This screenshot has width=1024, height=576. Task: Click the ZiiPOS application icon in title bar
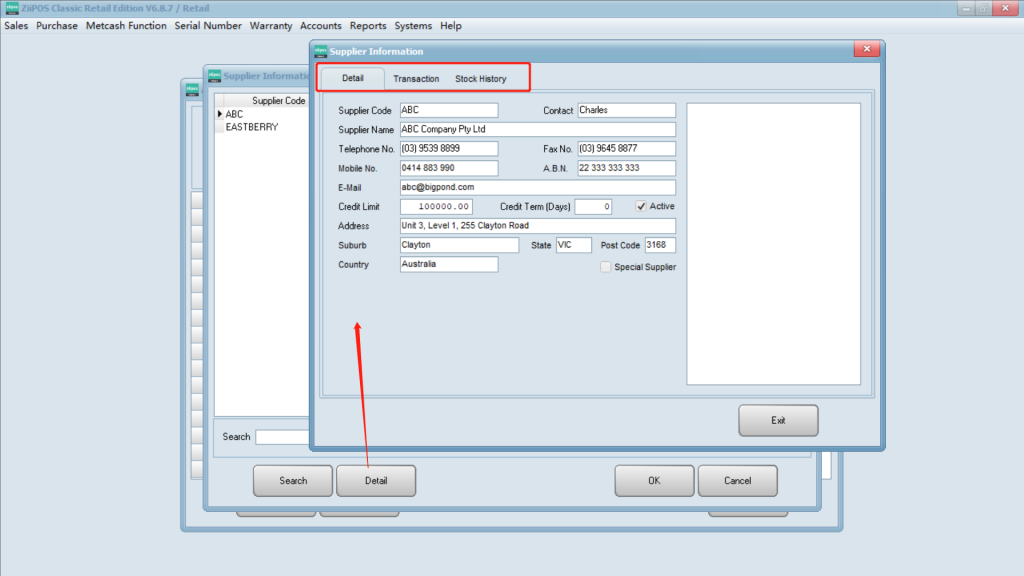[x=11, y=8]
